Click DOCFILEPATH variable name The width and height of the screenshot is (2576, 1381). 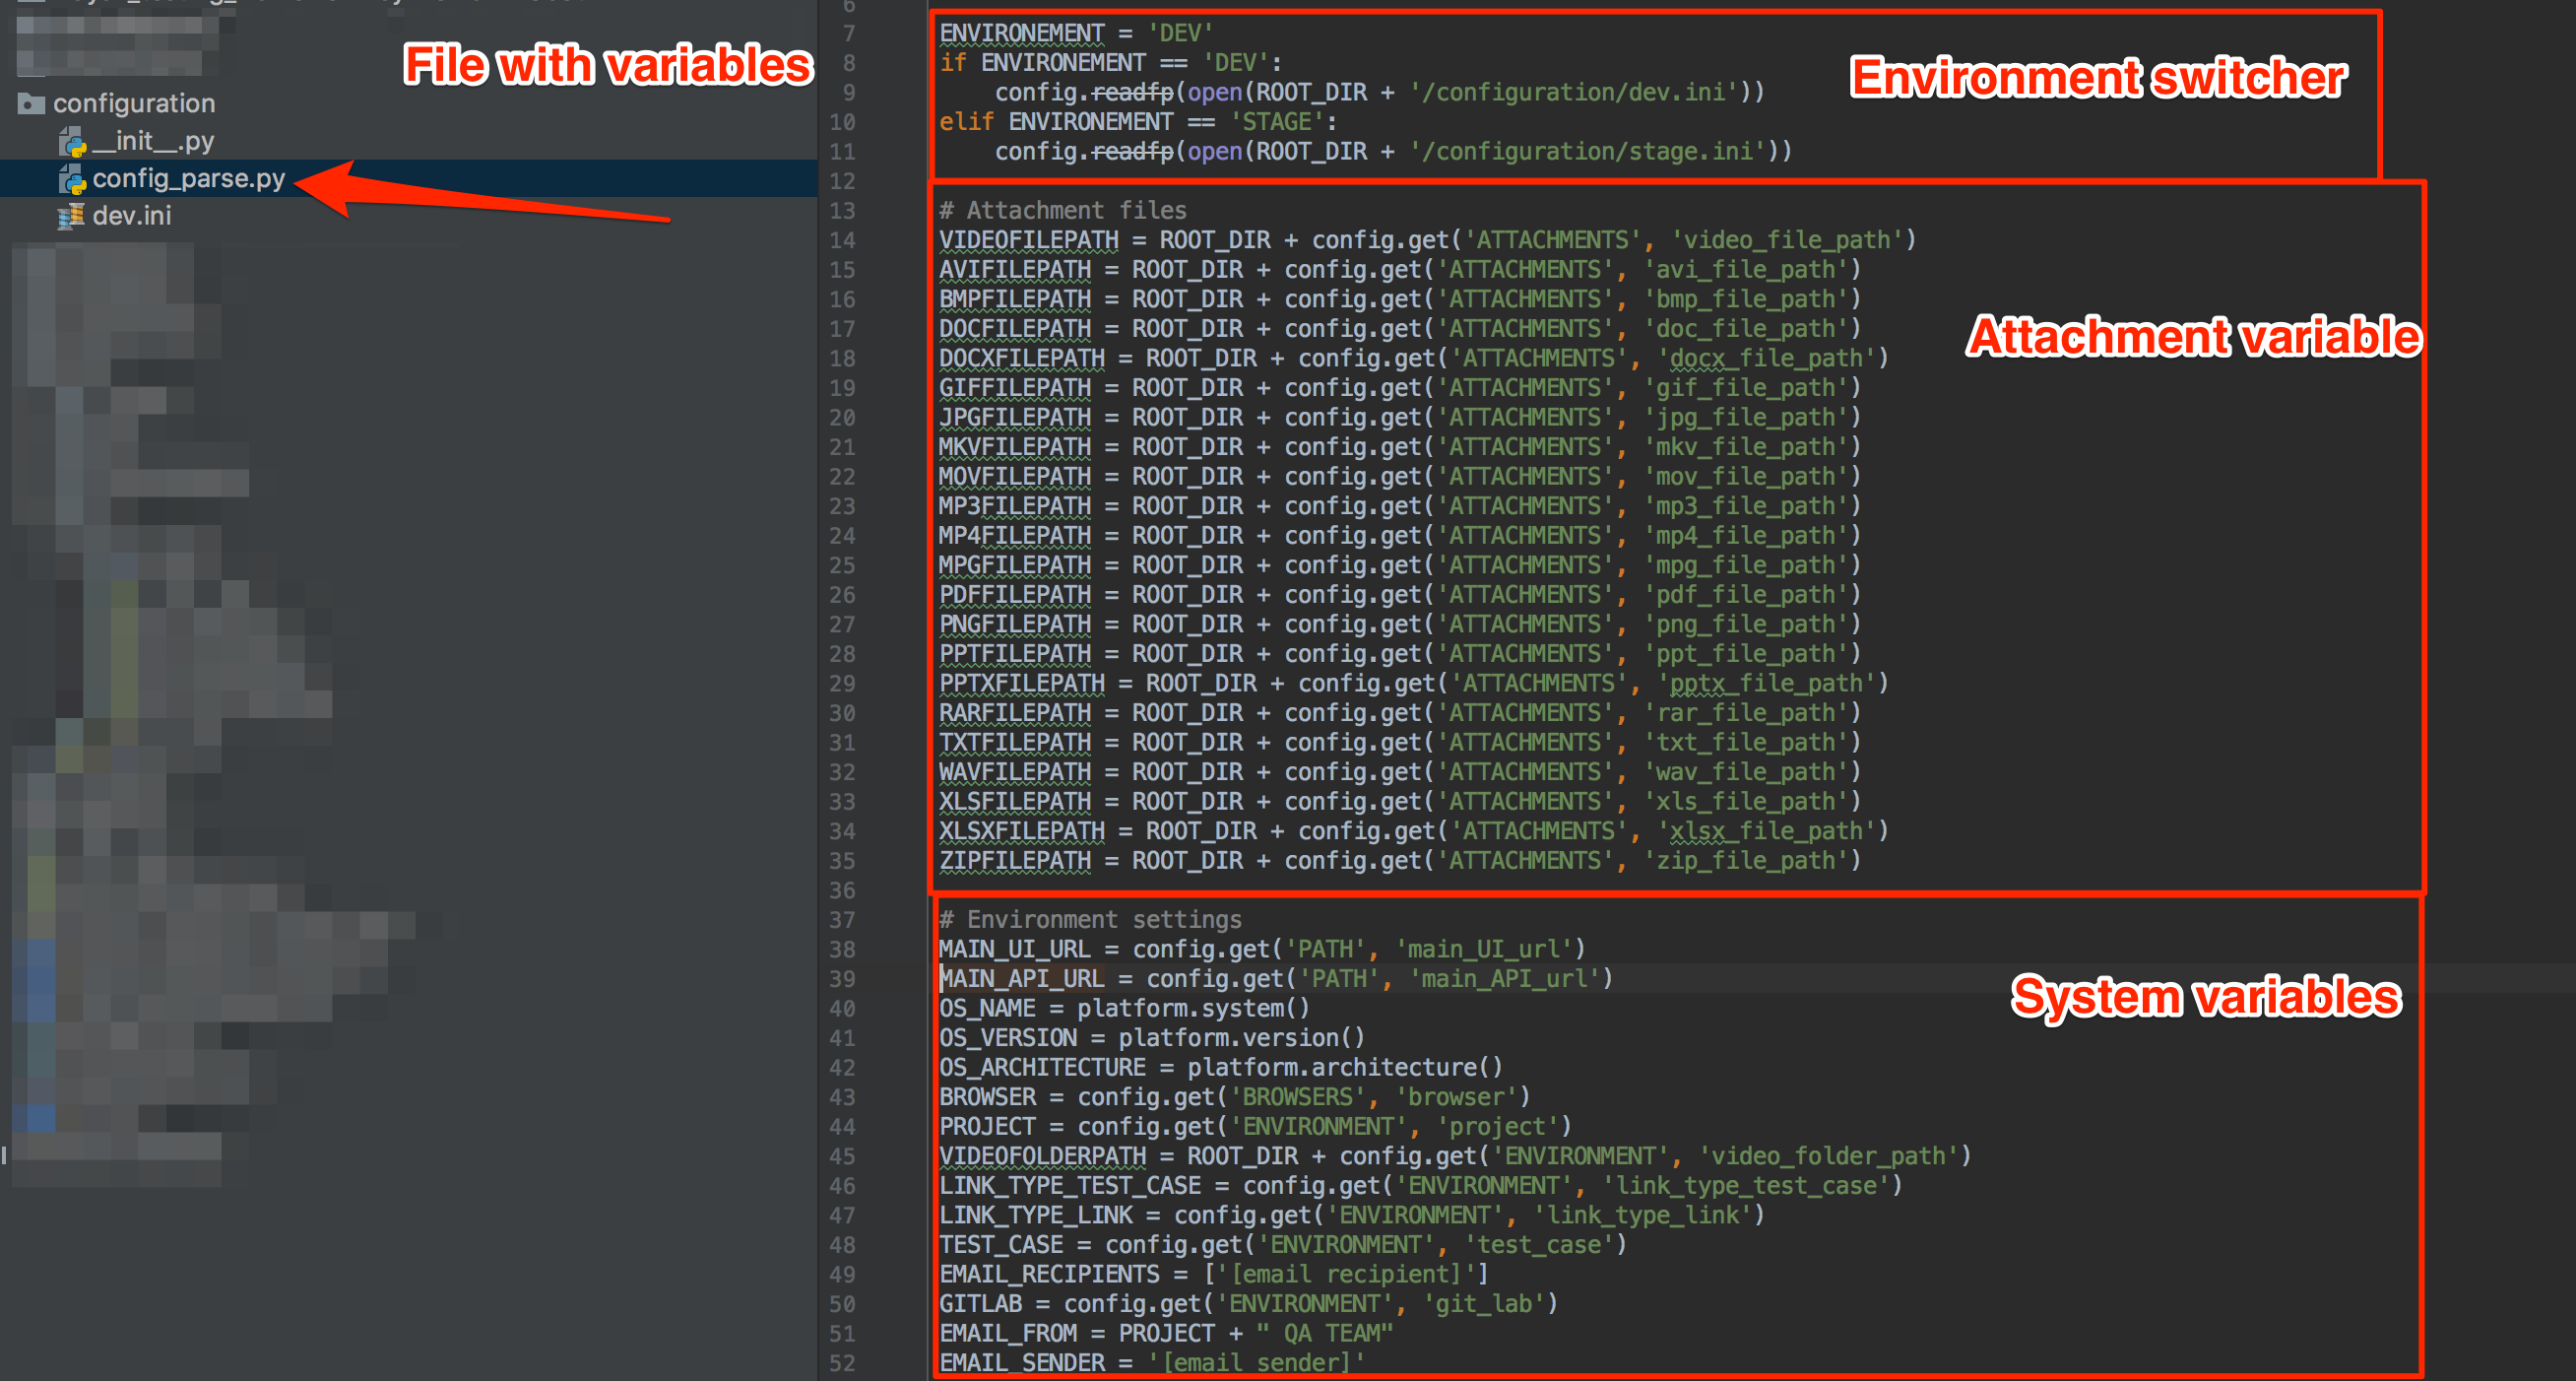click(x=1015, y=328)
